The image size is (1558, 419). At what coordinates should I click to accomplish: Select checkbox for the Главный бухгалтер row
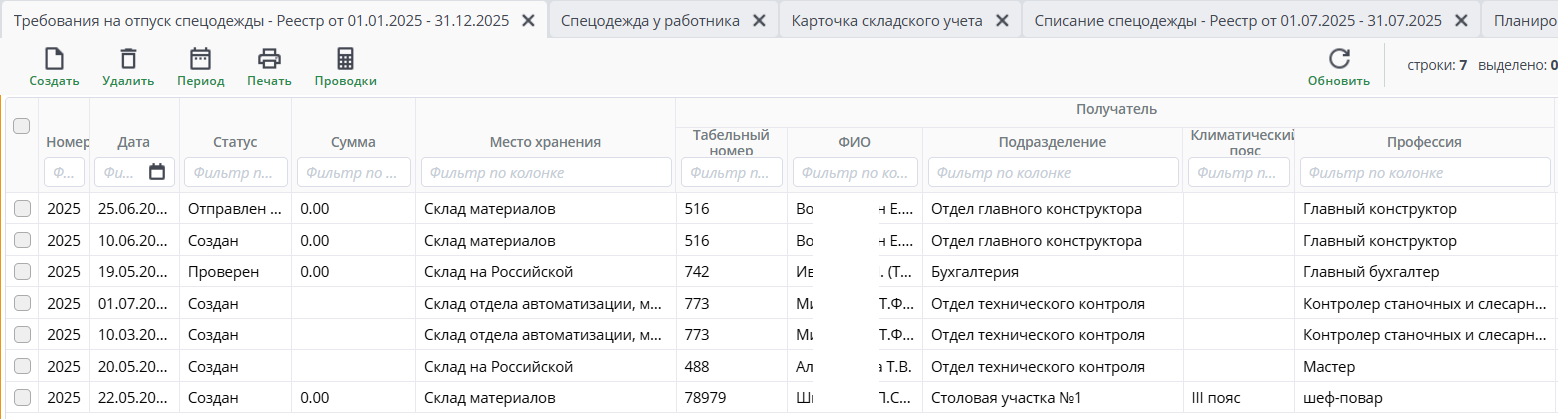coord(22,271)
